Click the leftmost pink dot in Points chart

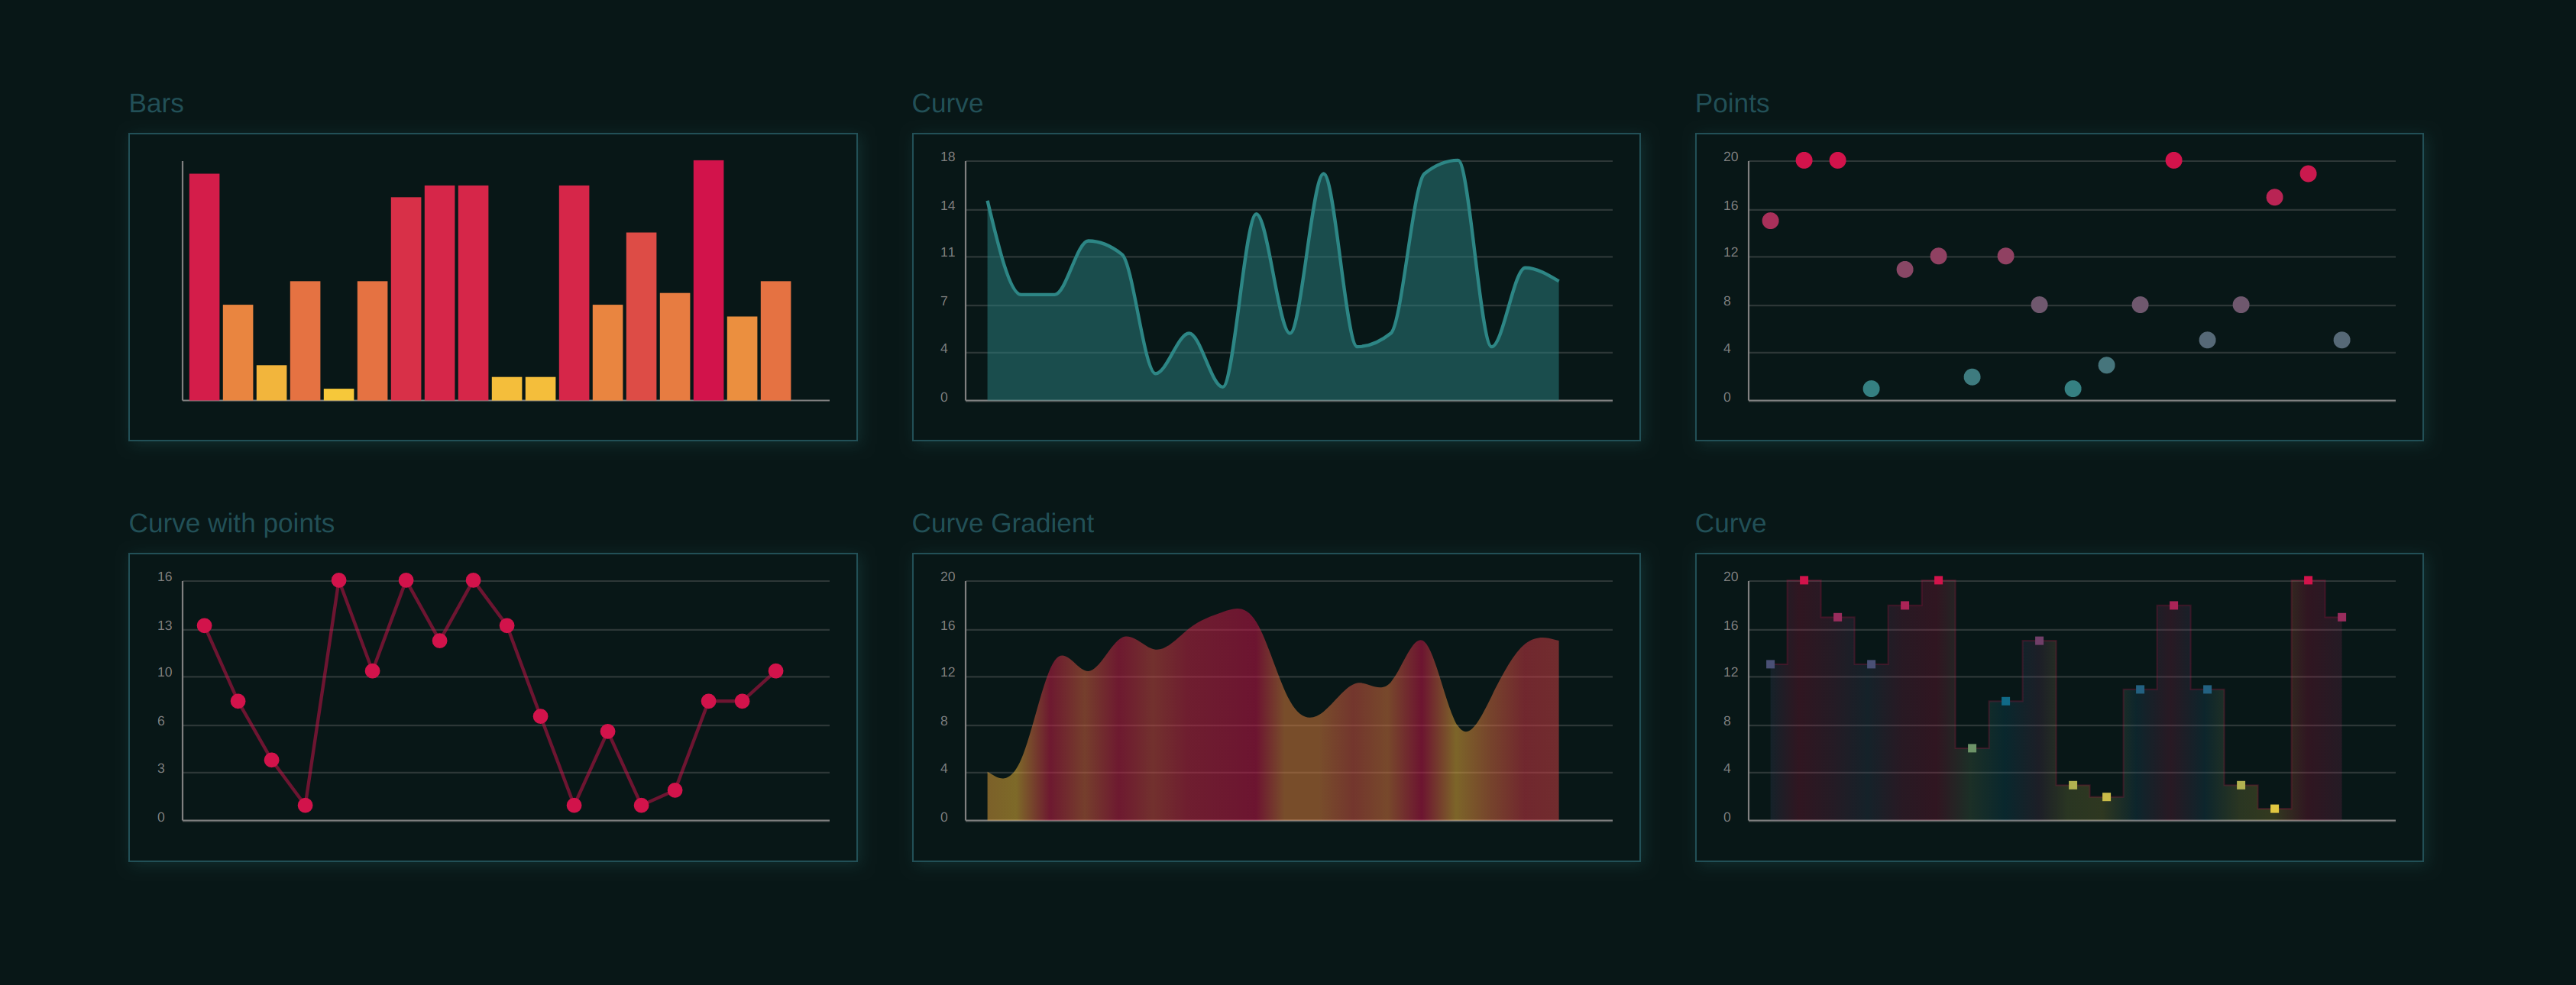point(1770,221)
